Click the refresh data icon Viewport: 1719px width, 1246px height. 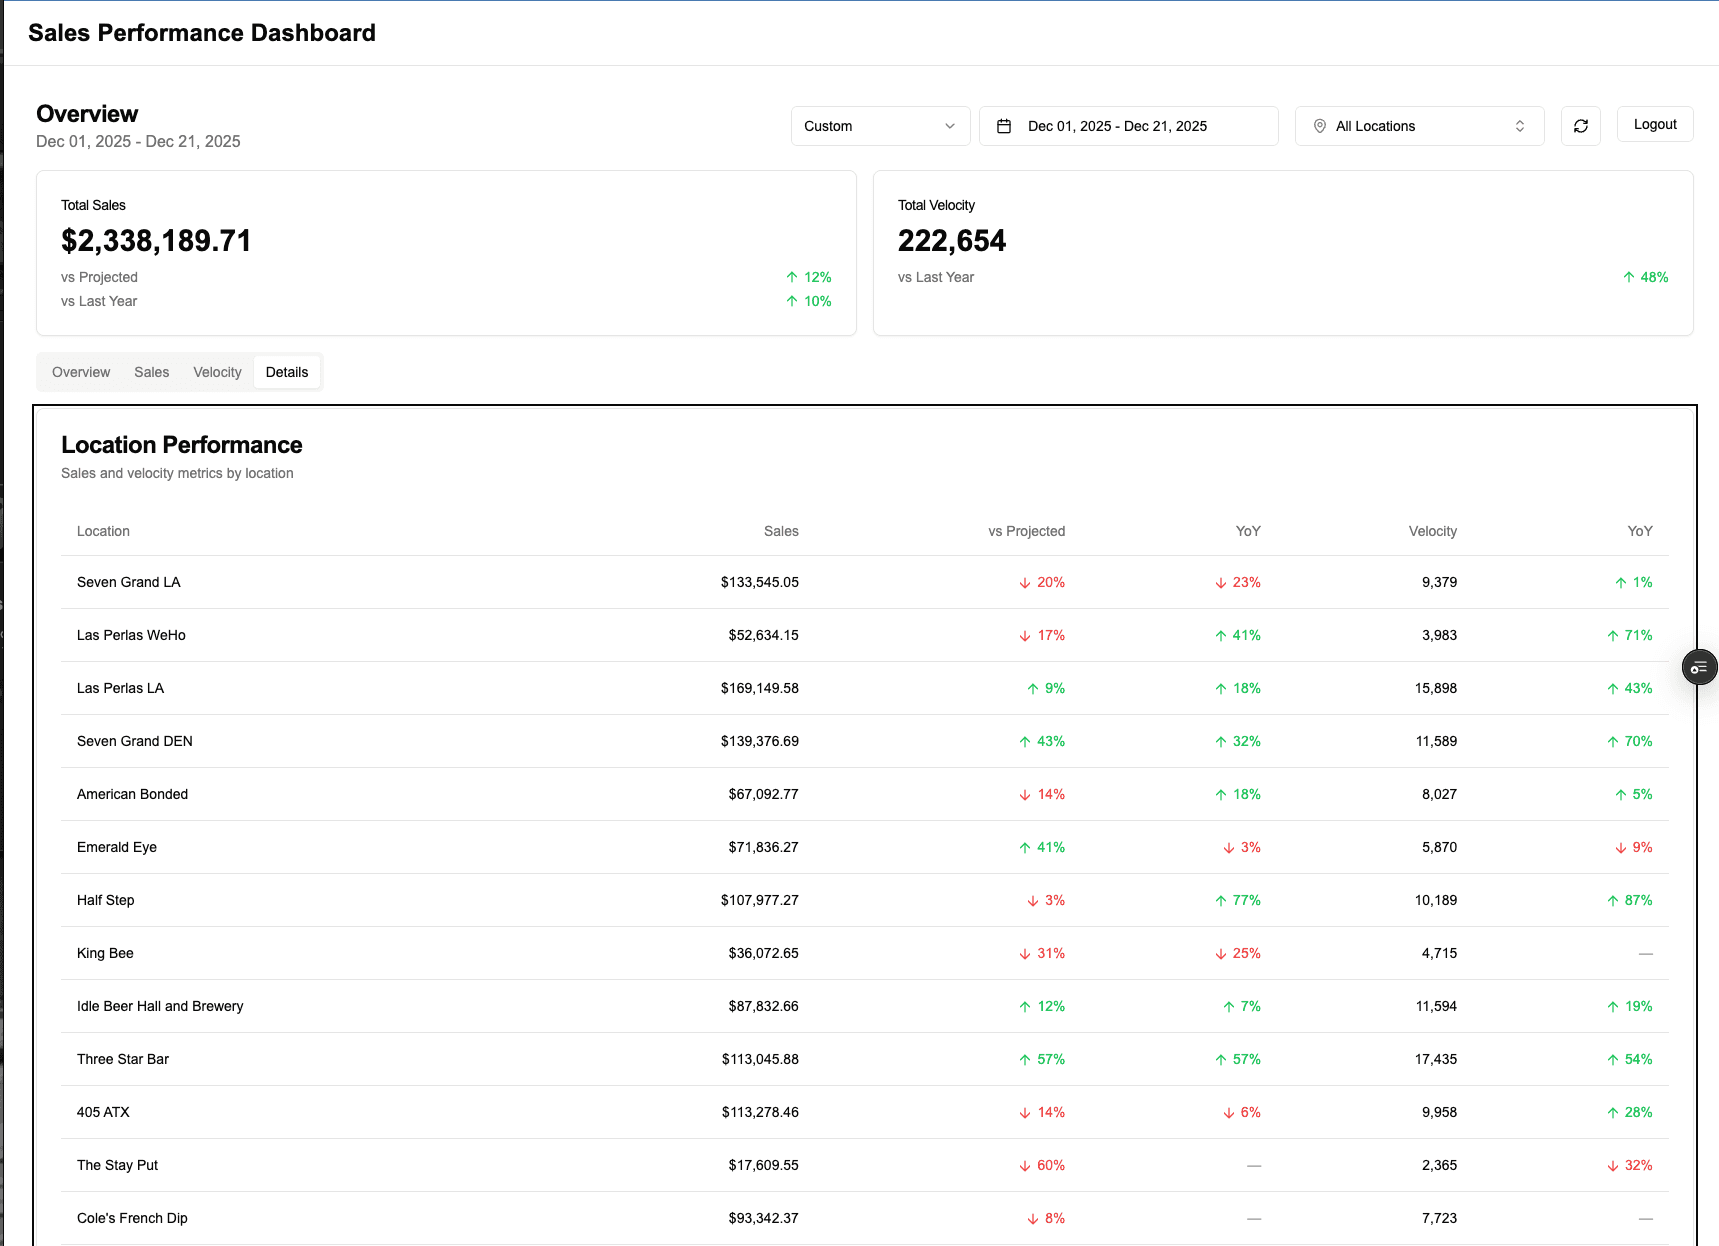(1580, 125)
